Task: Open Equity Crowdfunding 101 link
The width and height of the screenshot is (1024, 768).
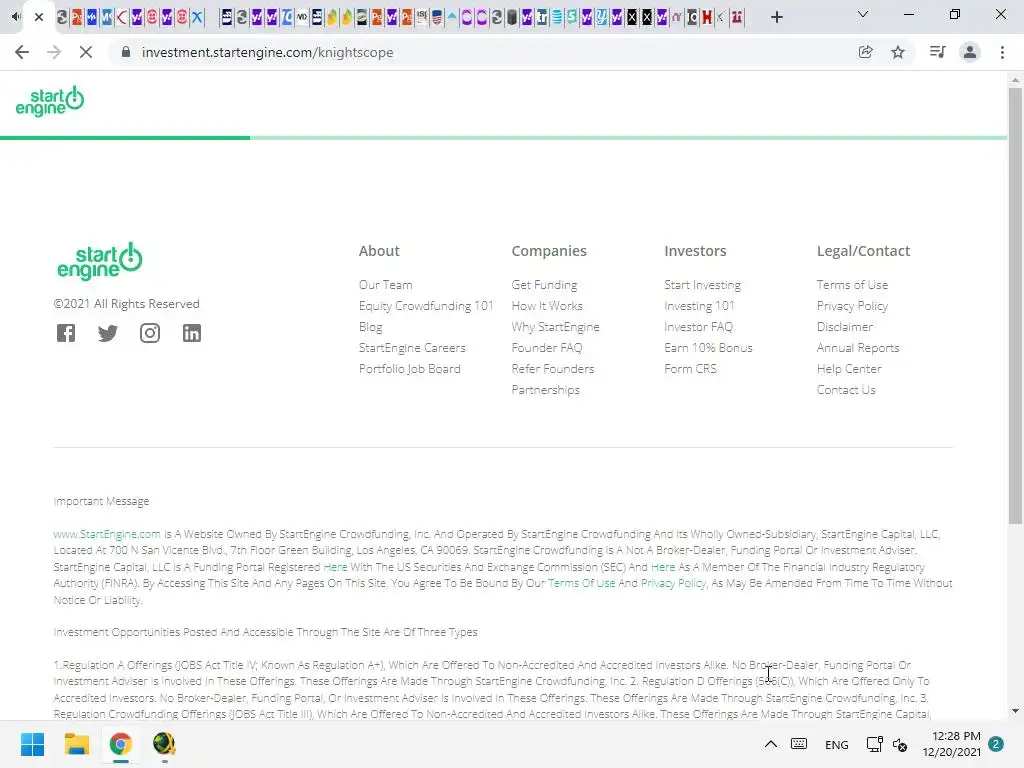Action: tap(426, 306)
